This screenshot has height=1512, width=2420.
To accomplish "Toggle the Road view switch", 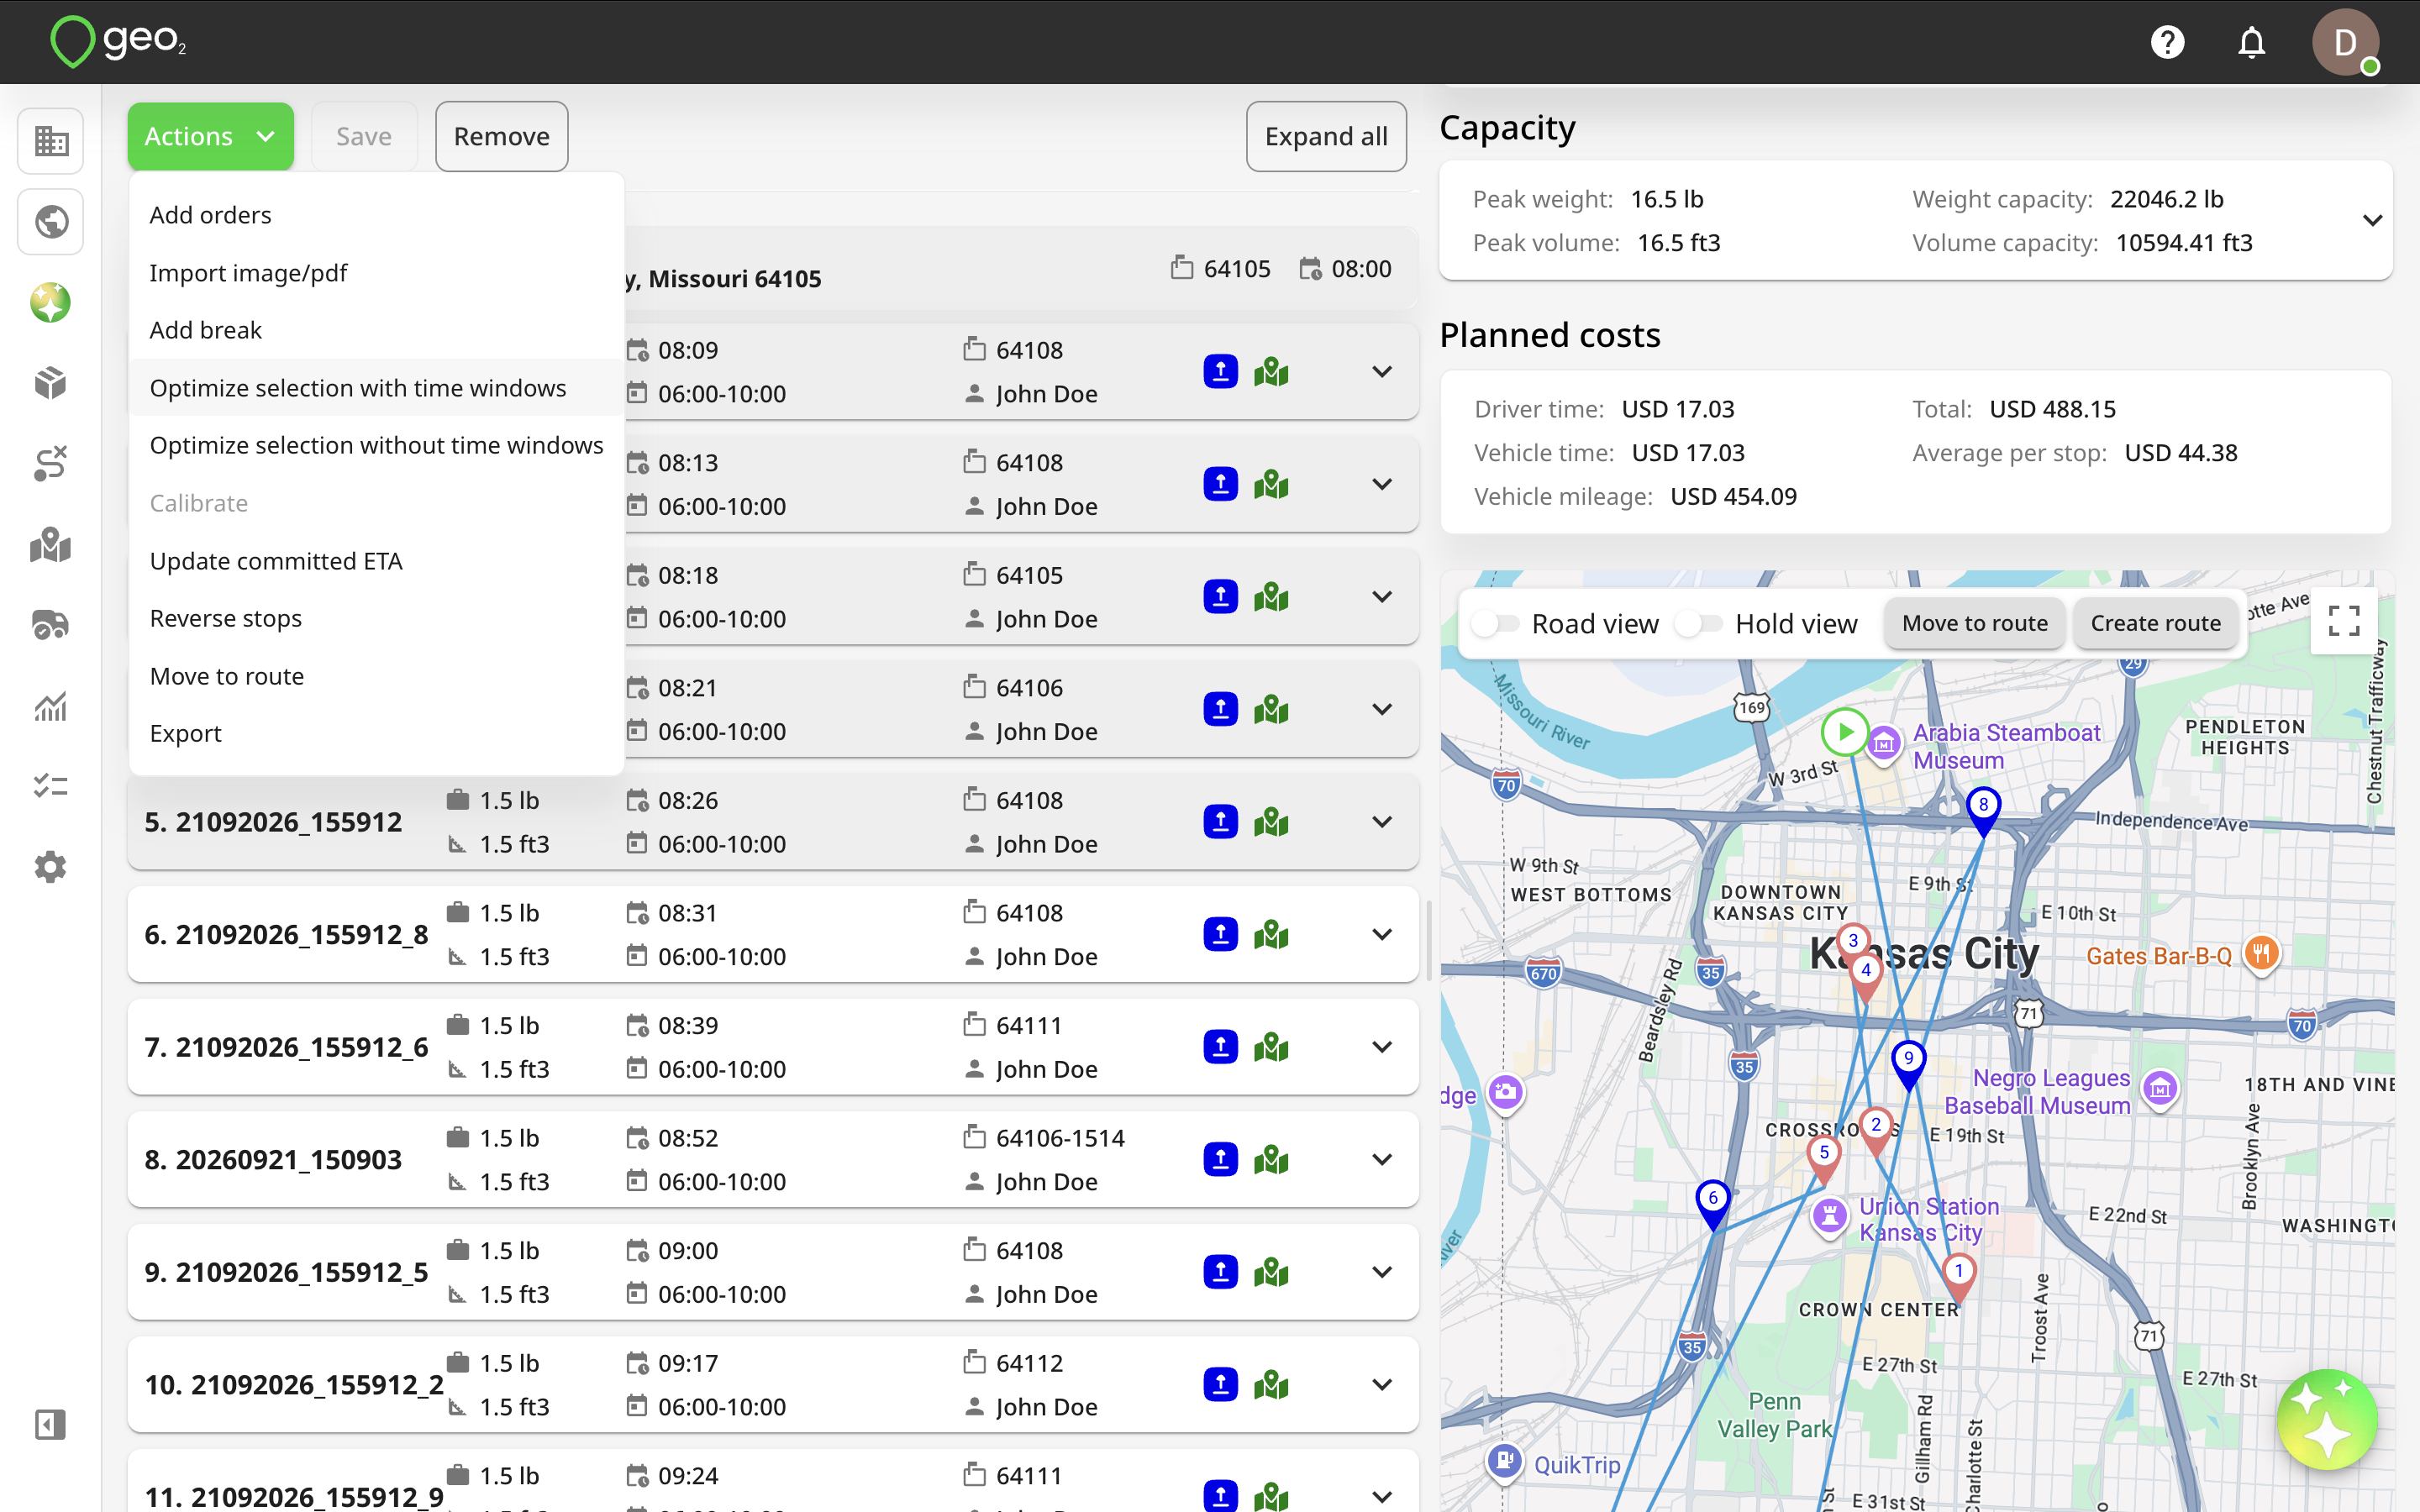I will [x=1495, y=624].
